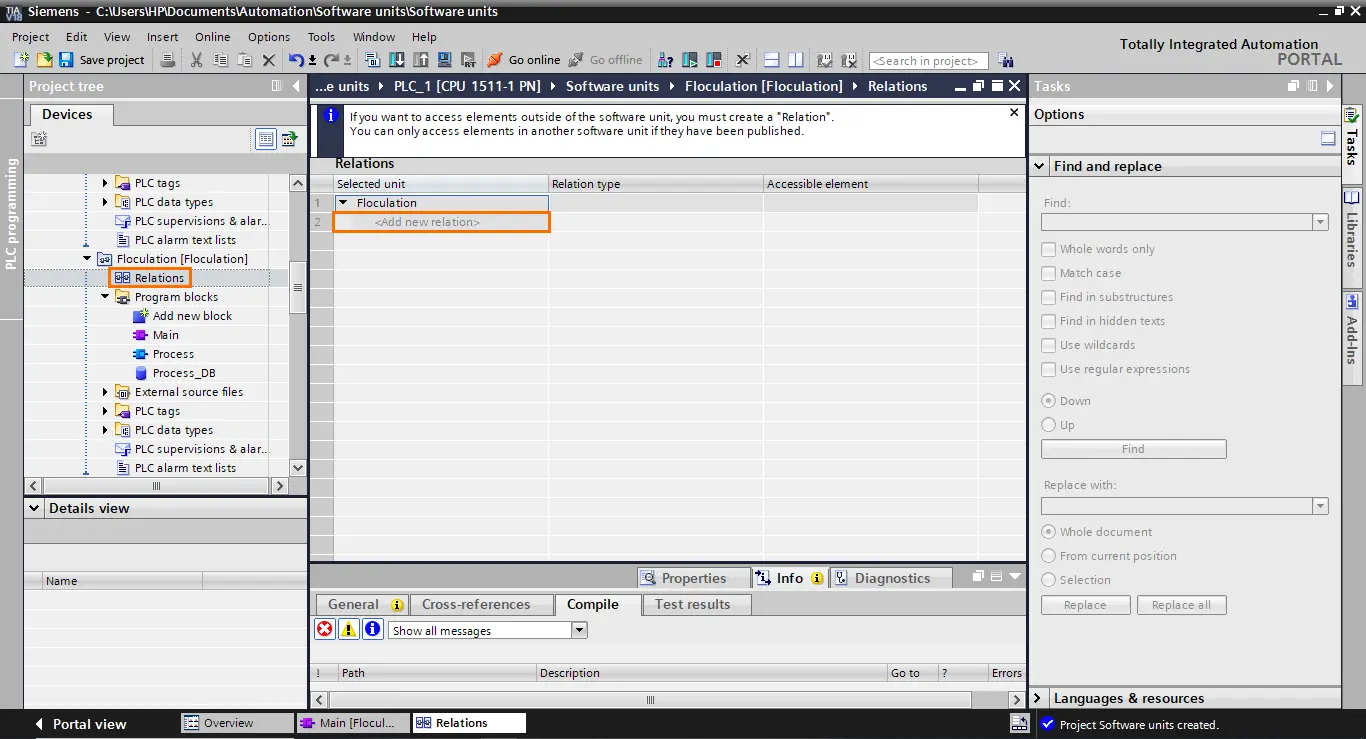This screenshot has width=1366, height=739.
Task: Open the Show all messages dropdown
Action: pyautogui.click(x=579, y=630)
